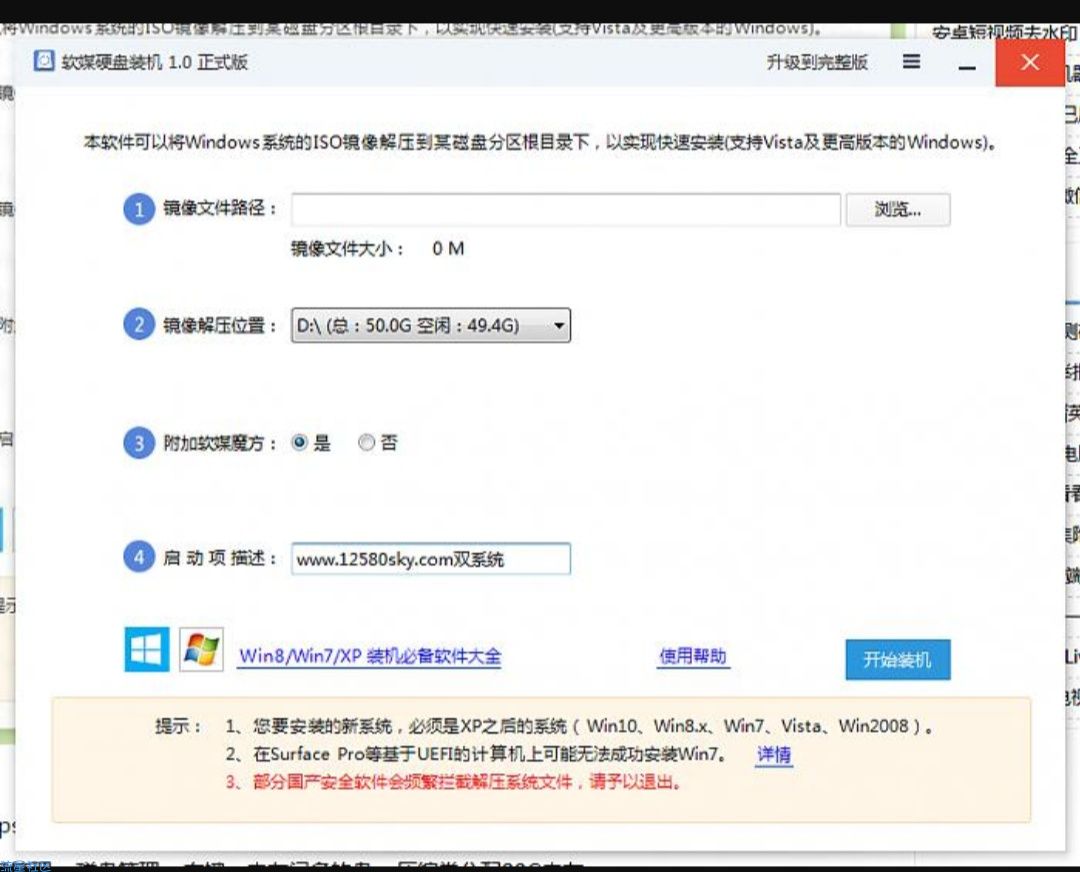Click 升级到完整版 upgrade link
This screenshot has width=1080, height=872.
click(817, 63)
